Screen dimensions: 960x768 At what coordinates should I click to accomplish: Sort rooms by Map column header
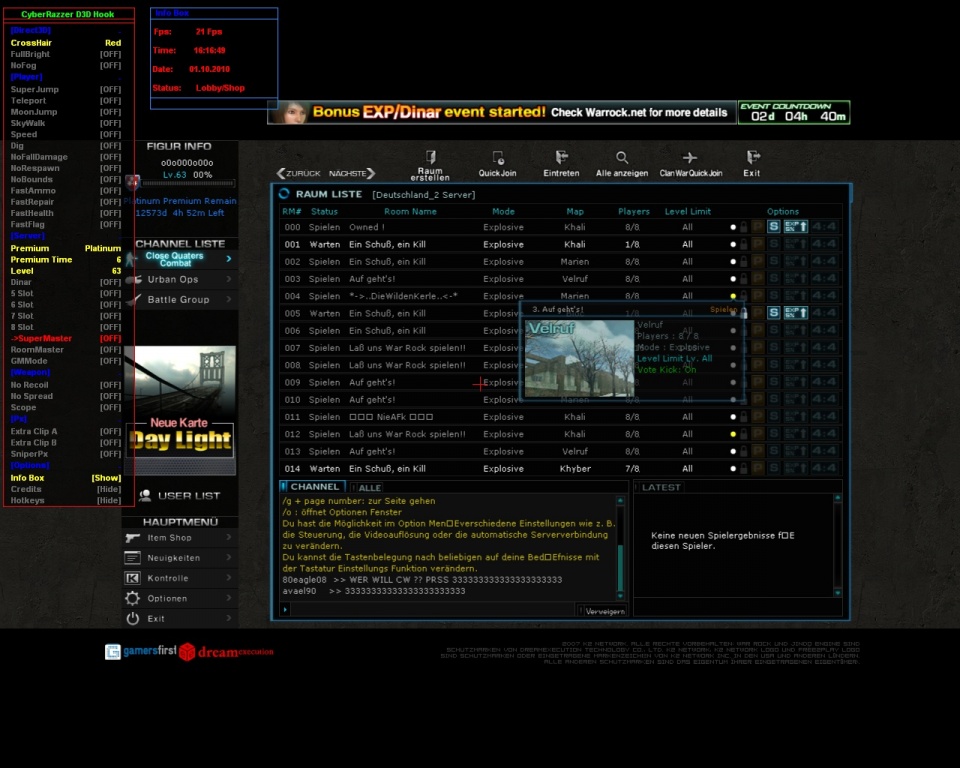(x=575, y=211)
